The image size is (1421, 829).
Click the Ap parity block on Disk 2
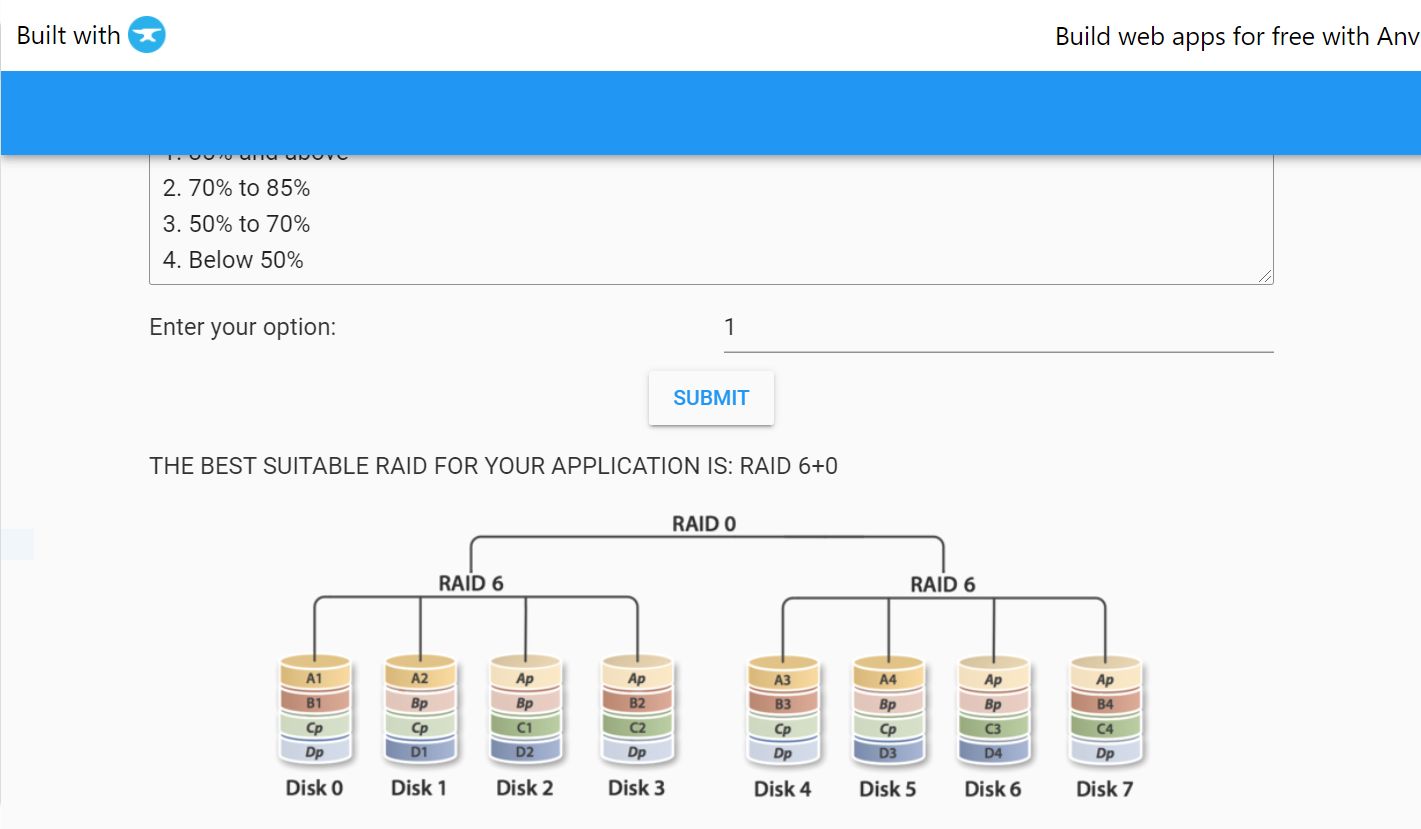525,677
